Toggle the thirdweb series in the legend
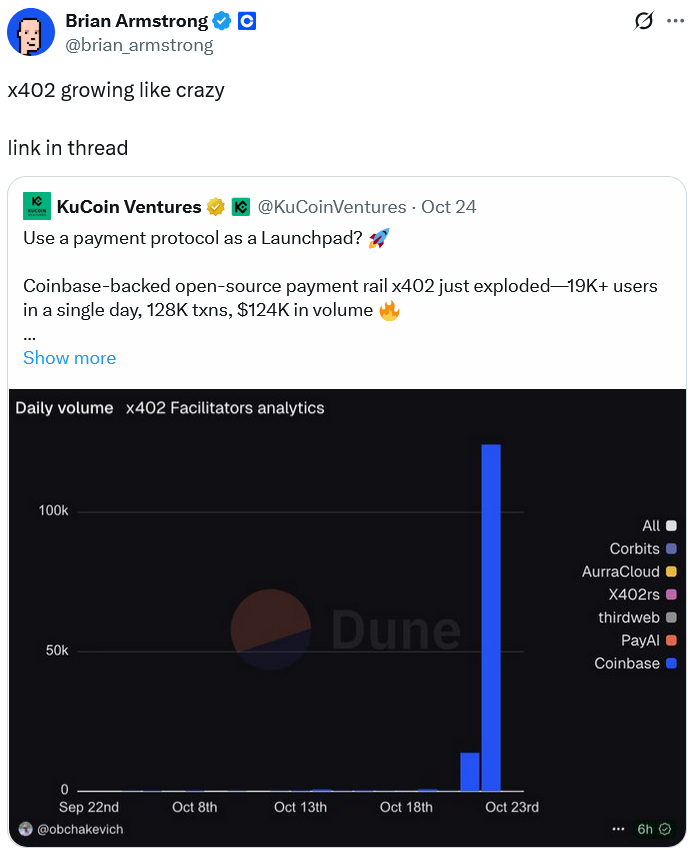Screen dimensions: 693x856 point(670,617)
